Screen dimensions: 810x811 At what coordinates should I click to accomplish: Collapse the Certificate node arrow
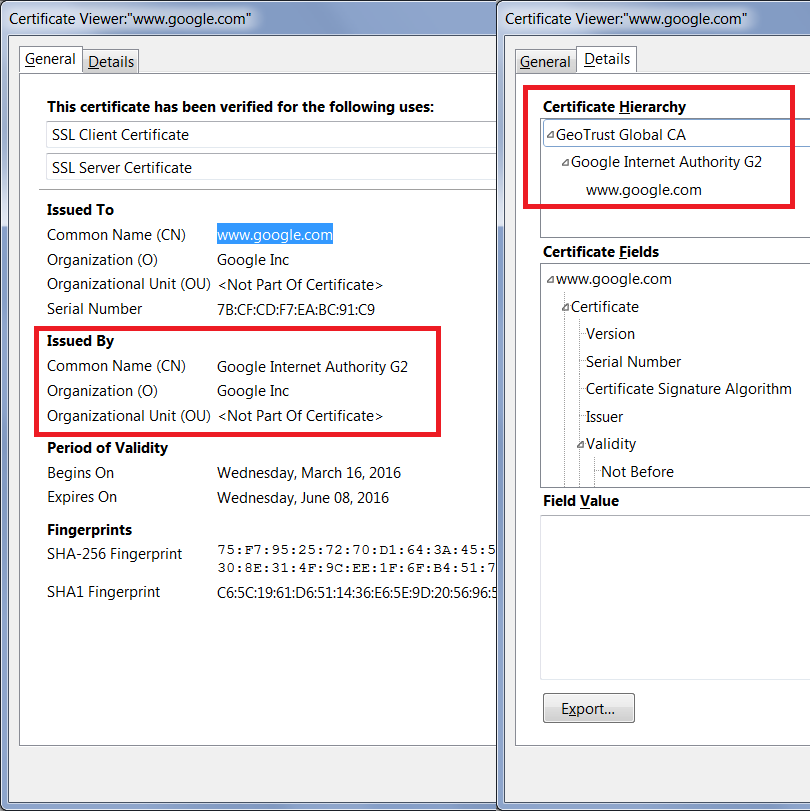click(565, 307)
